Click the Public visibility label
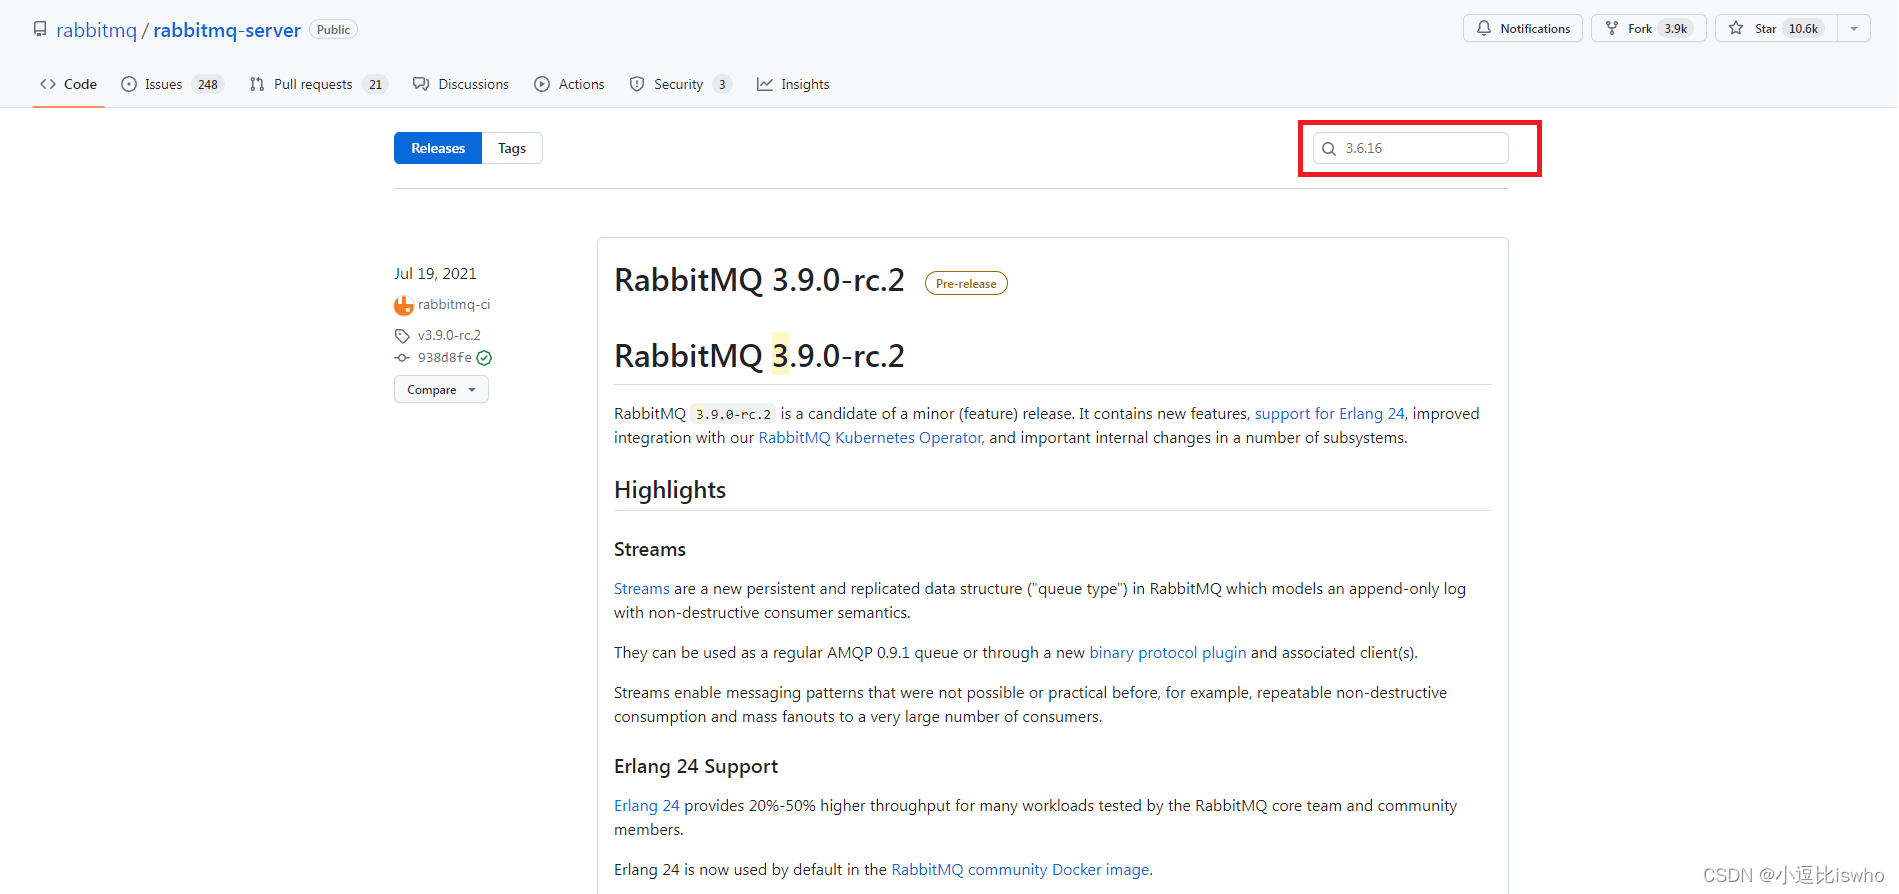This screenshot has height=894, width=1899. pyautogui.click(x=333, y=30)
